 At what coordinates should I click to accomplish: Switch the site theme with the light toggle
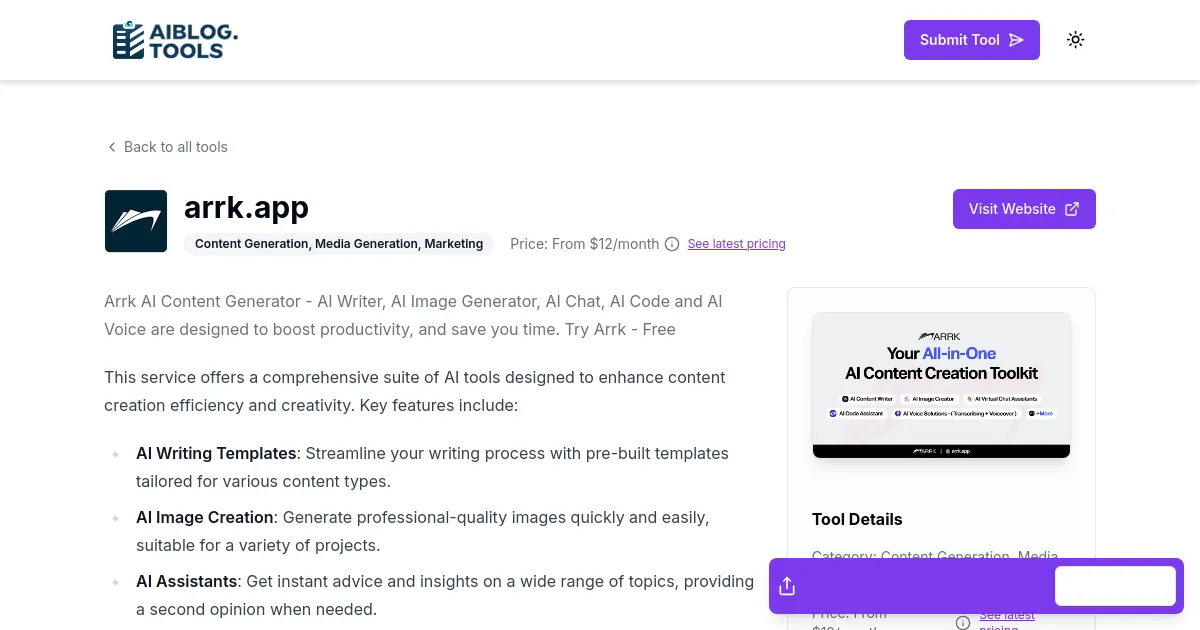pyautogui.click(x=1075, y=39)
